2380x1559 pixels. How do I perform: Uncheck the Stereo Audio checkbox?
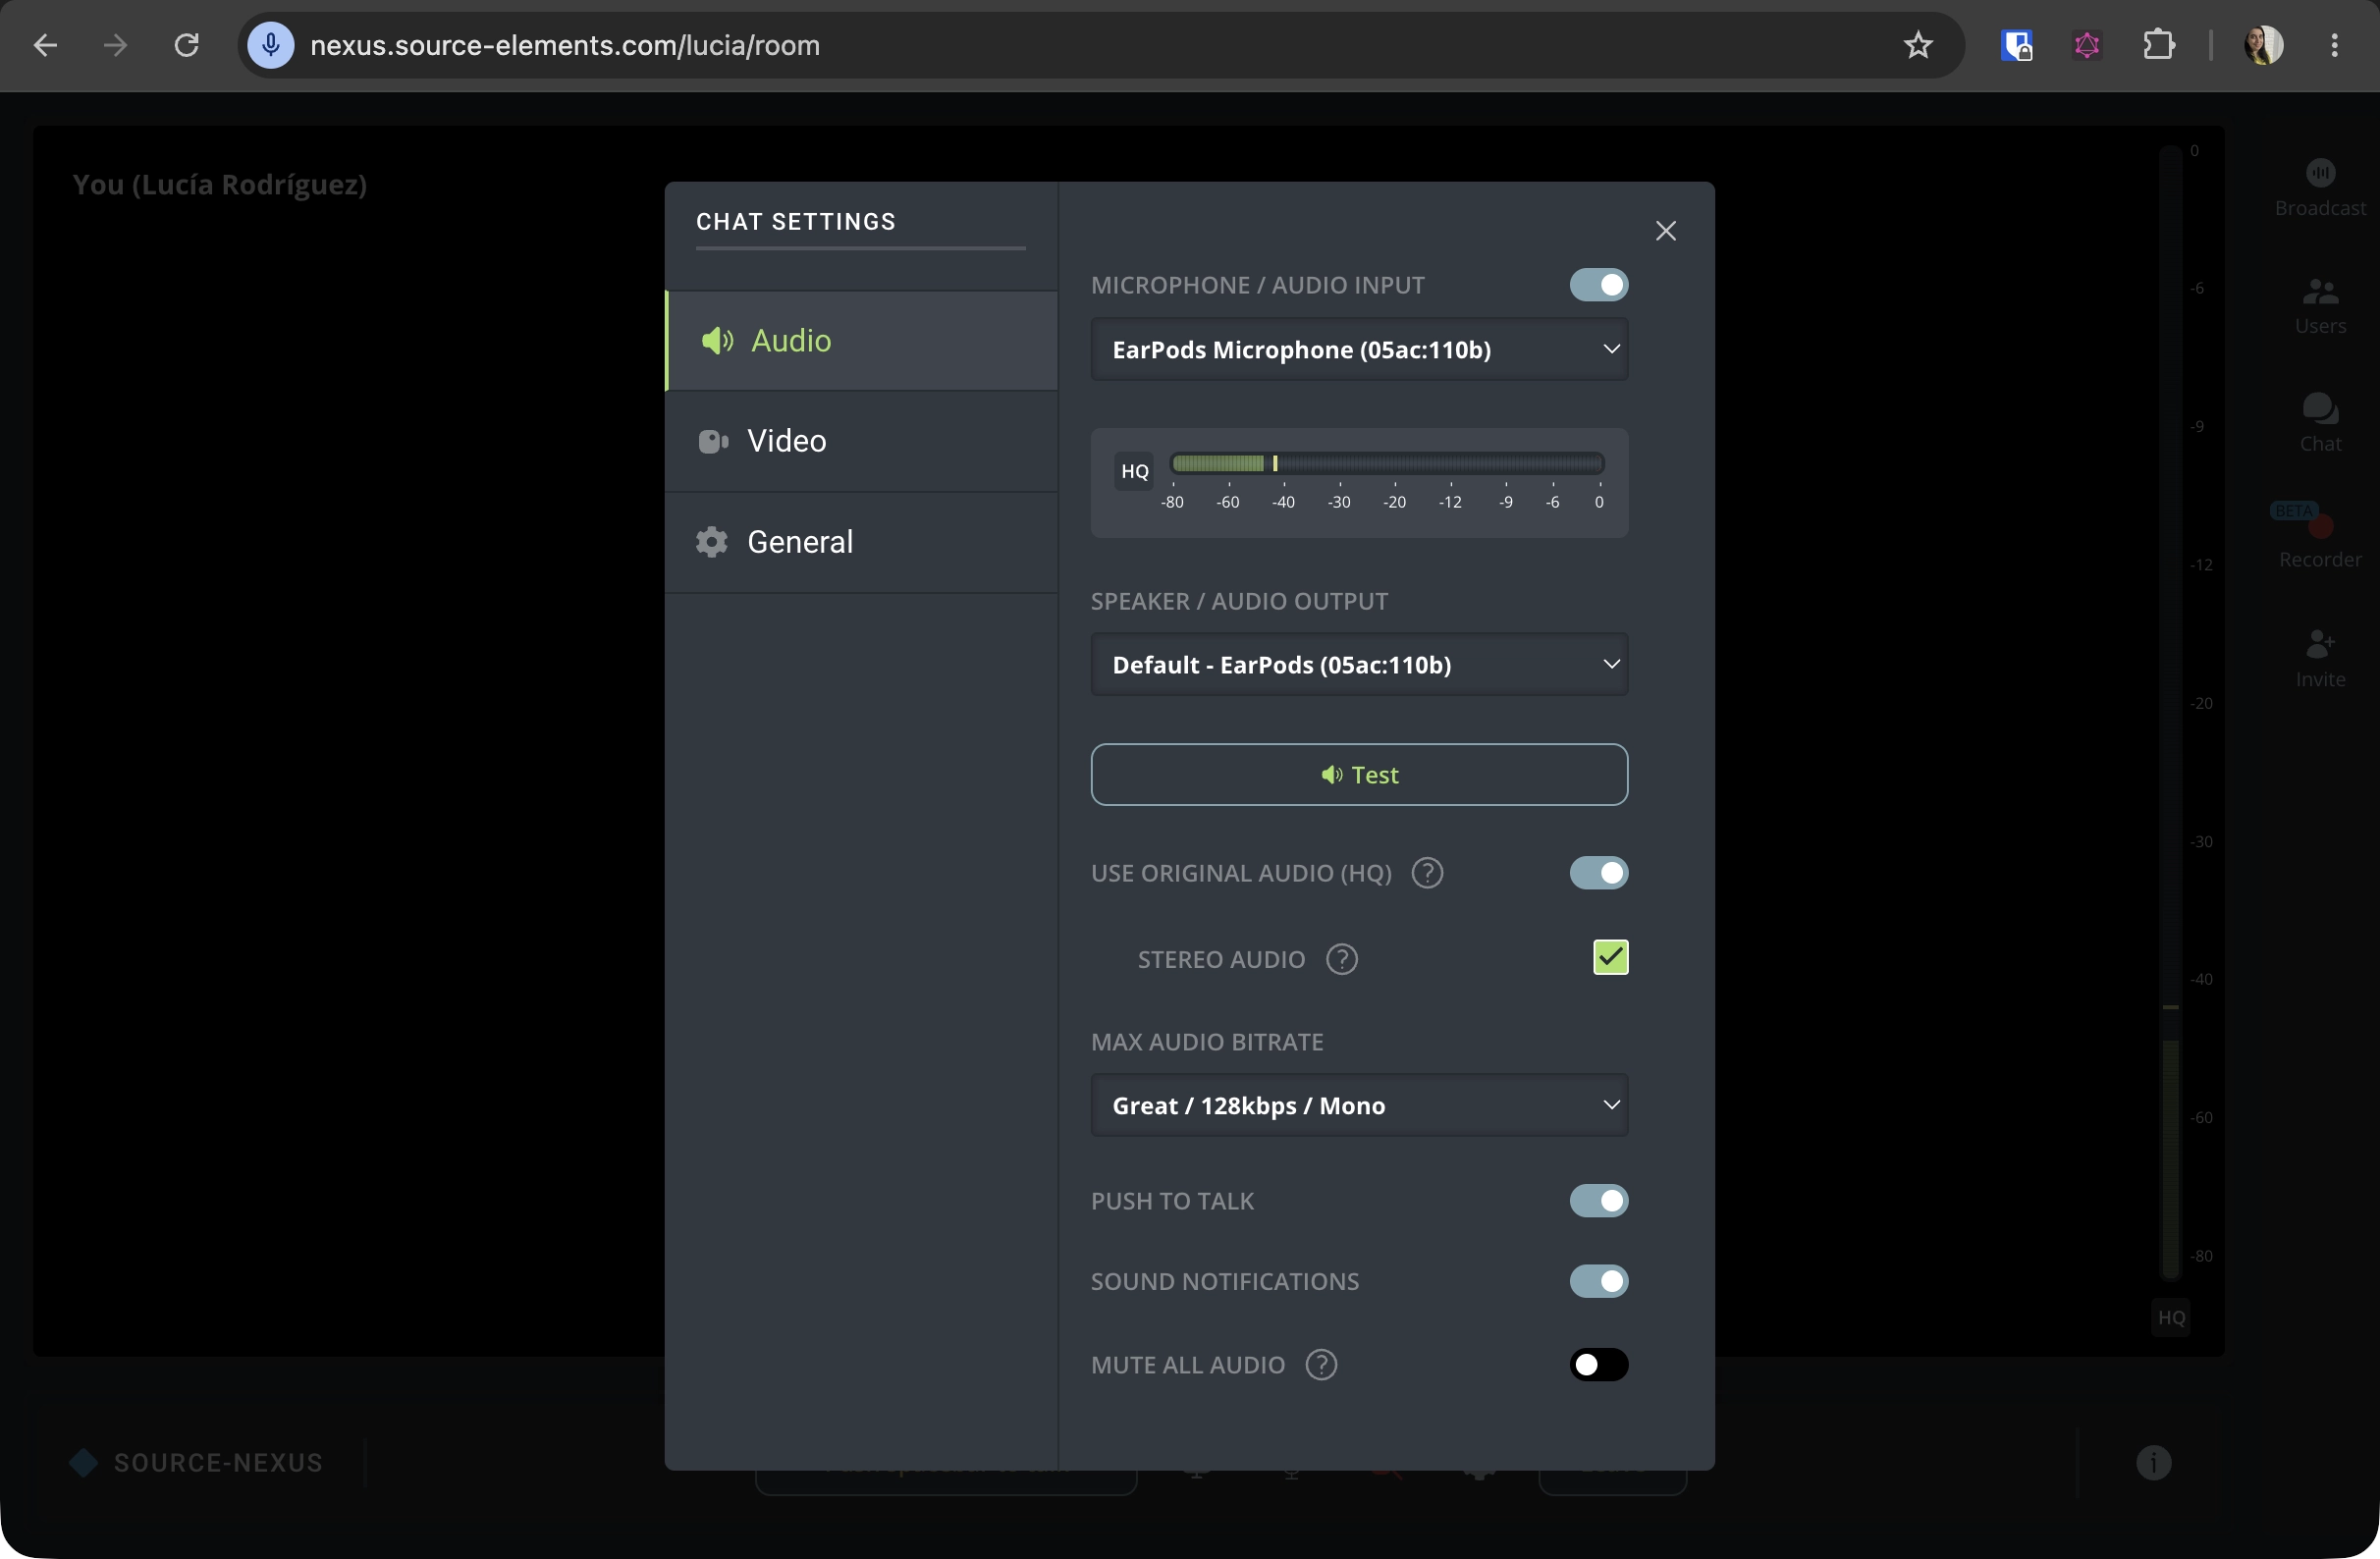click(x=1610, y=957)
